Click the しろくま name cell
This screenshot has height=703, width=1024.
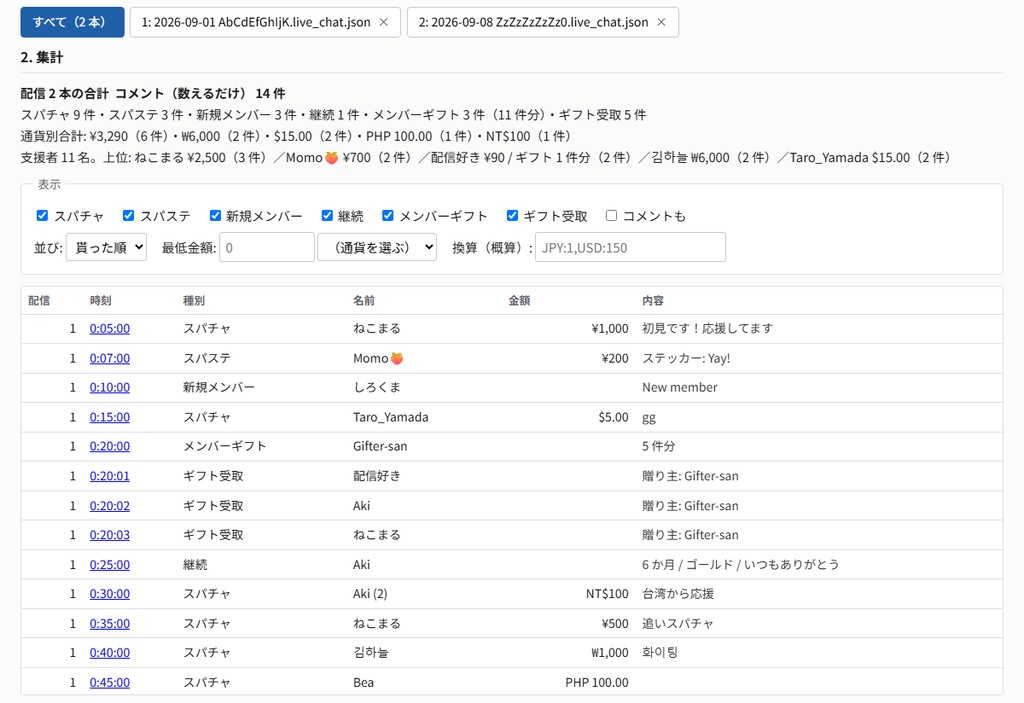pos(377,387)
